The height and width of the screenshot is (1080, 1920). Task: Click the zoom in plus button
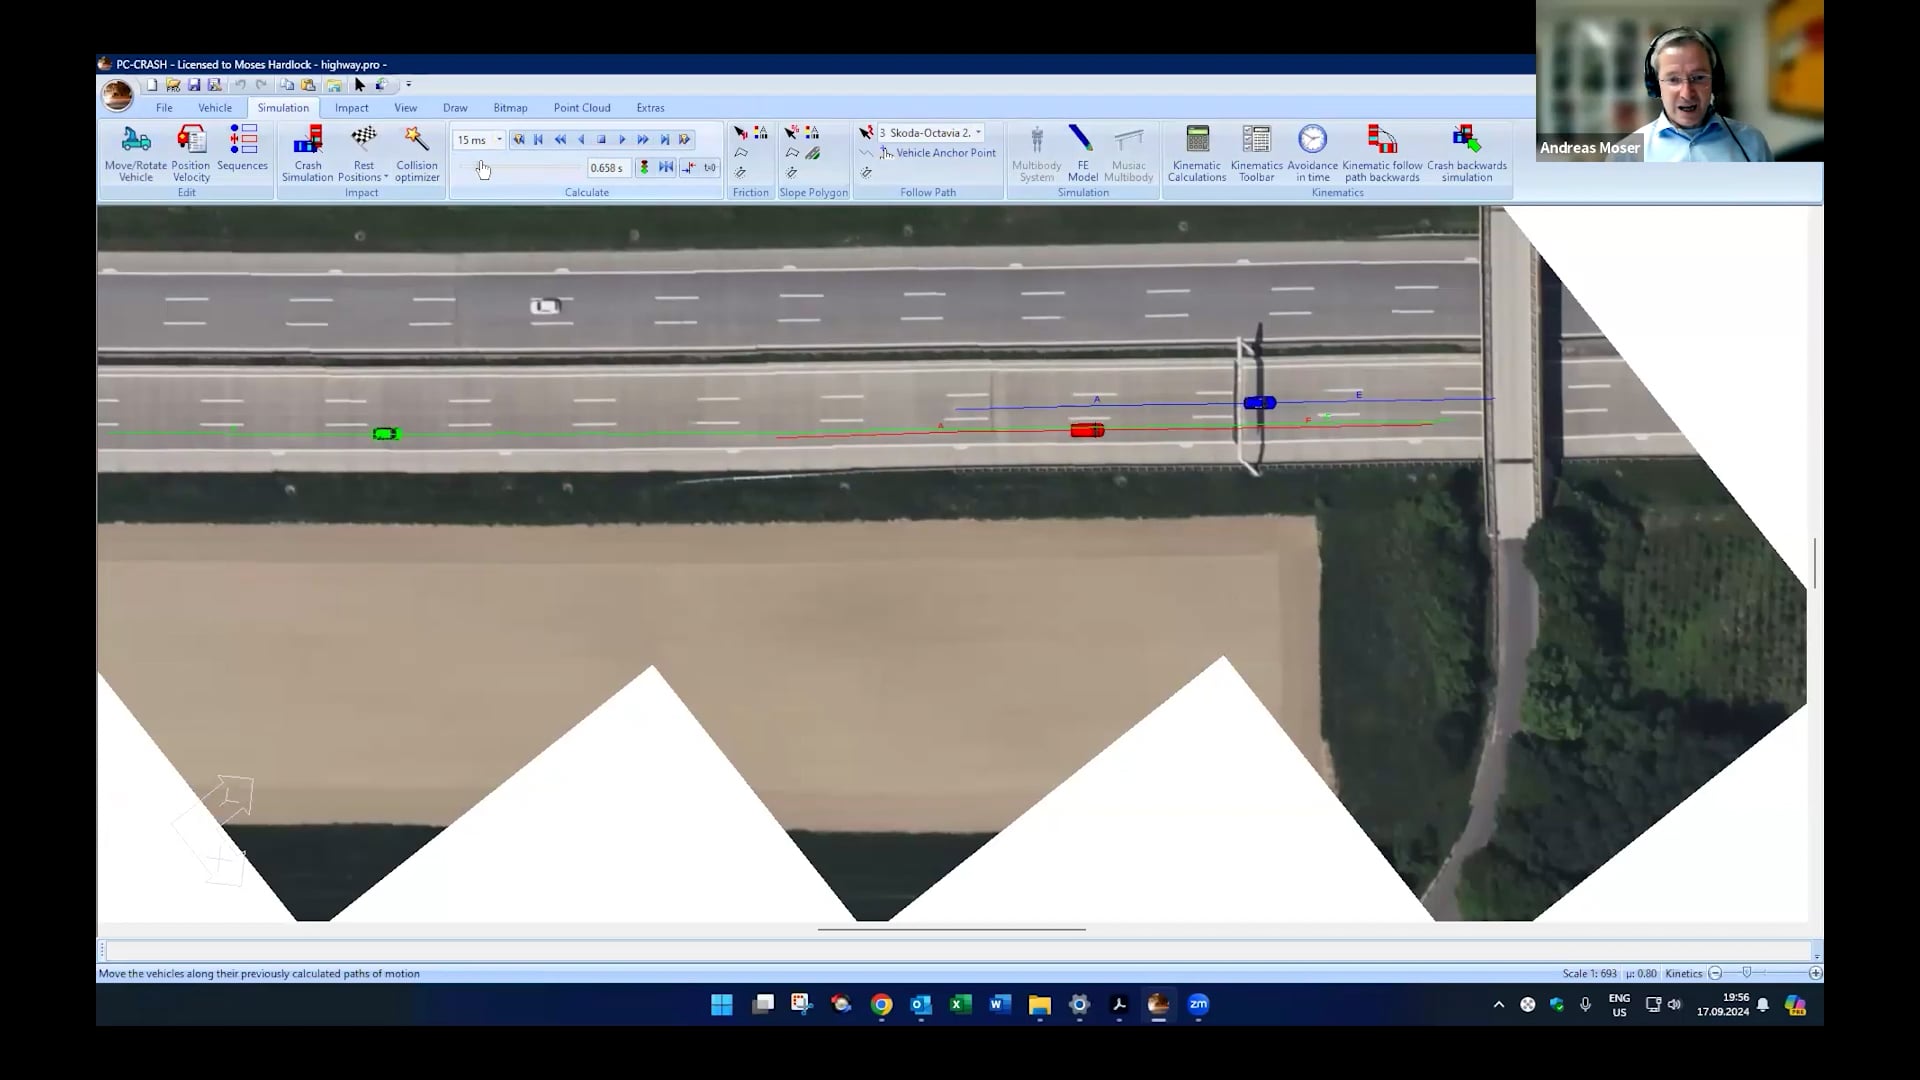click(x=1815, y=973)
